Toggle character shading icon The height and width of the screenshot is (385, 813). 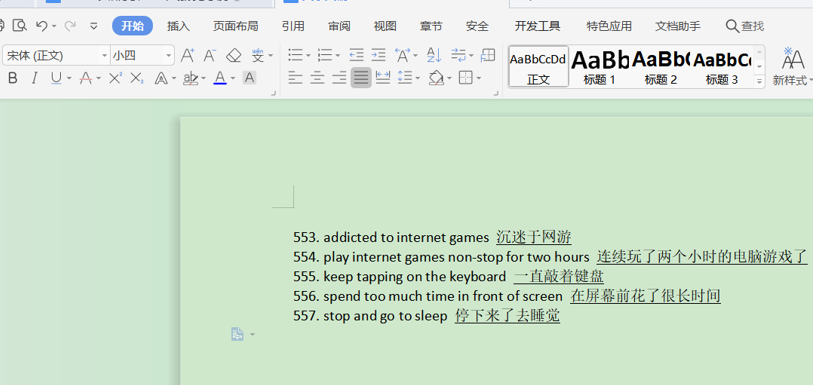[249, 78]
